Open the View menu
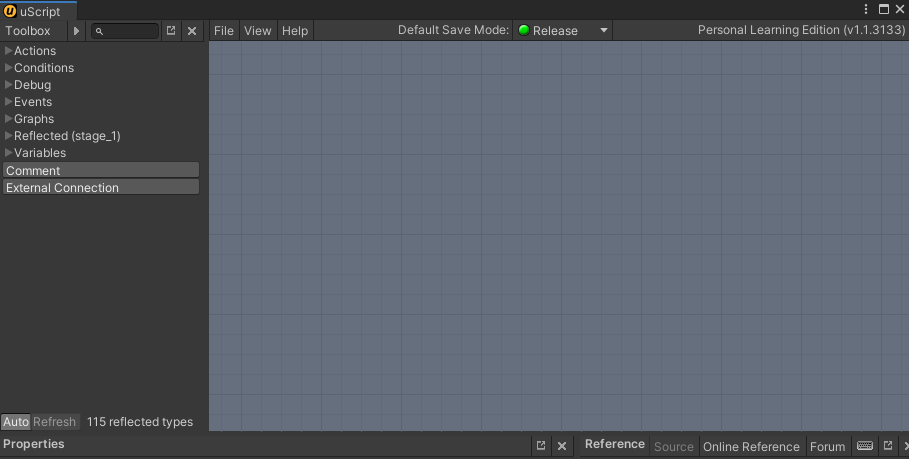Screen dimensions: 909x459 click(x=257, y=31)
